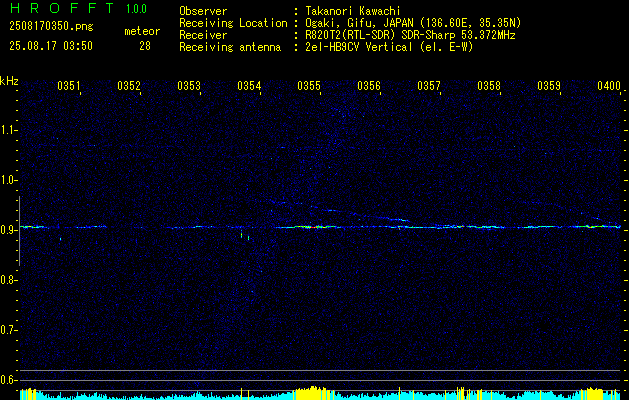Click the red peak echo near 0355
The height and width of the screenshot is (400, 629).
pos(317,227)
